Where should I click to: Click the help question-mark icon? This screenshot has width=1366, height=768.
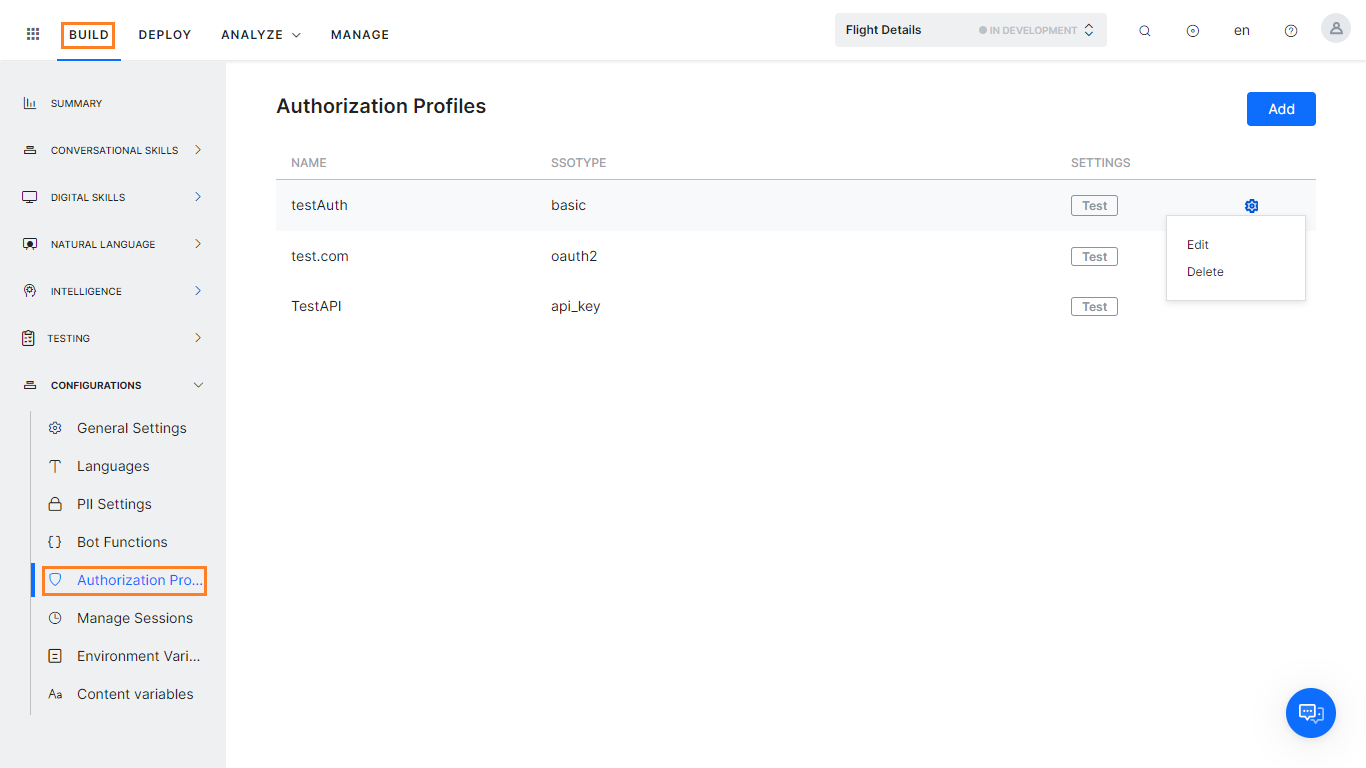point(1290,30)
